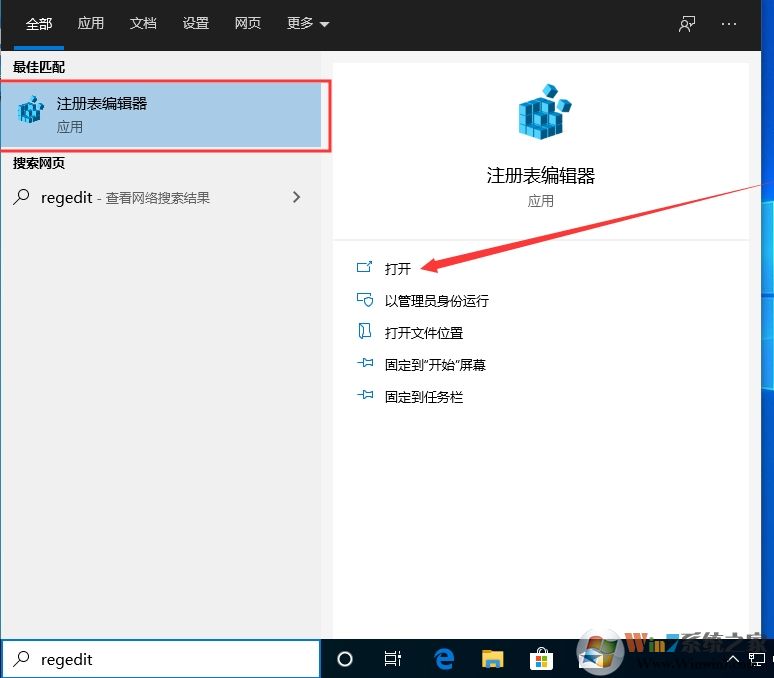Click the regedit search input box
Viewport: 774px width, 678px height.
pyautogui.click(x=161, y=659)
